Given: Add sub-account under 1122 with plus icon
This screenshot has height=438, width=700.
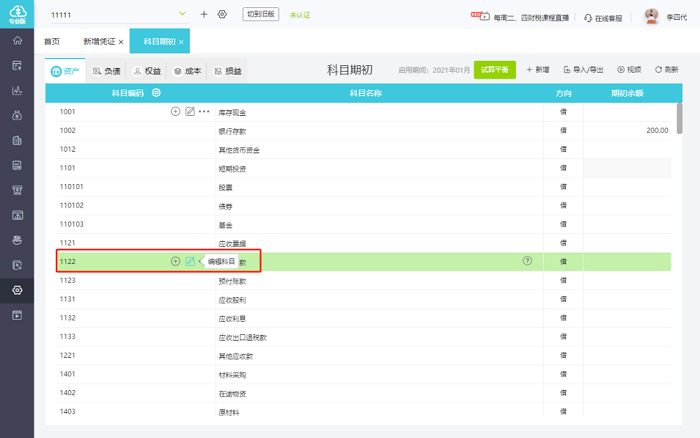Looking at the screenshot, I should [x=175, y=261].
